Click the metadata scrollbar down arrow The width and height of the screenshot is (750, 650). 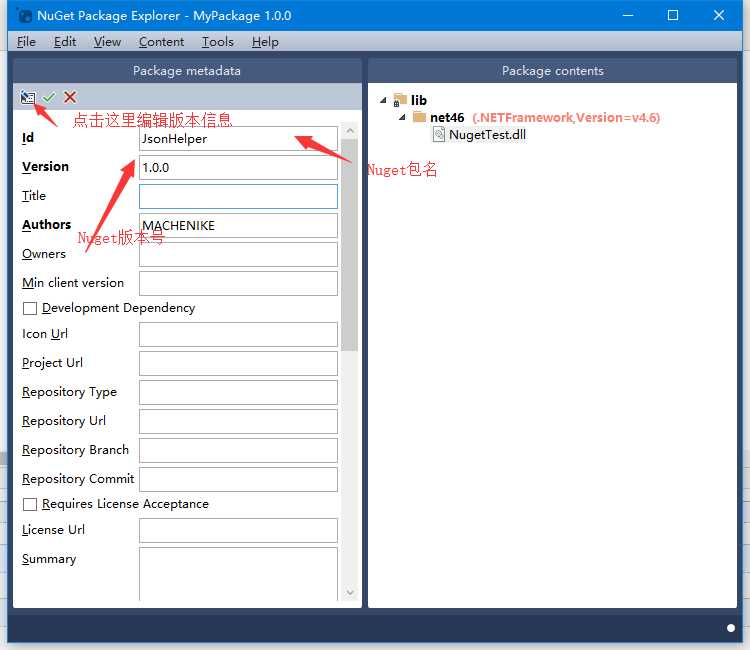tap(350, 593)
